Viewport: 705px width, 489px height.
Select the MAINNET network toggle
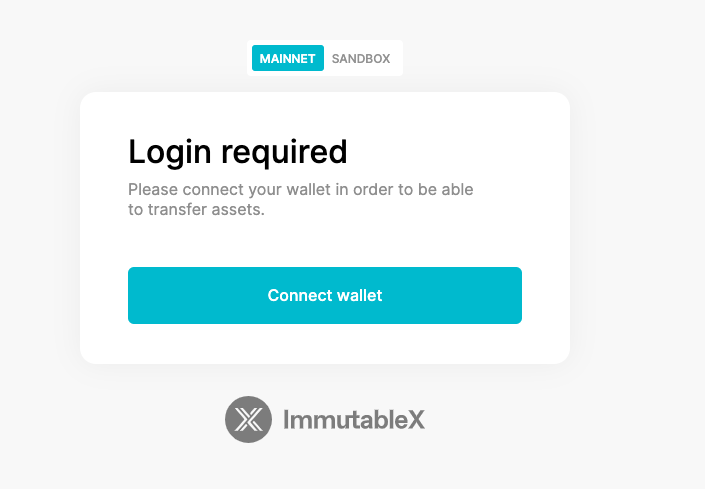288,58
